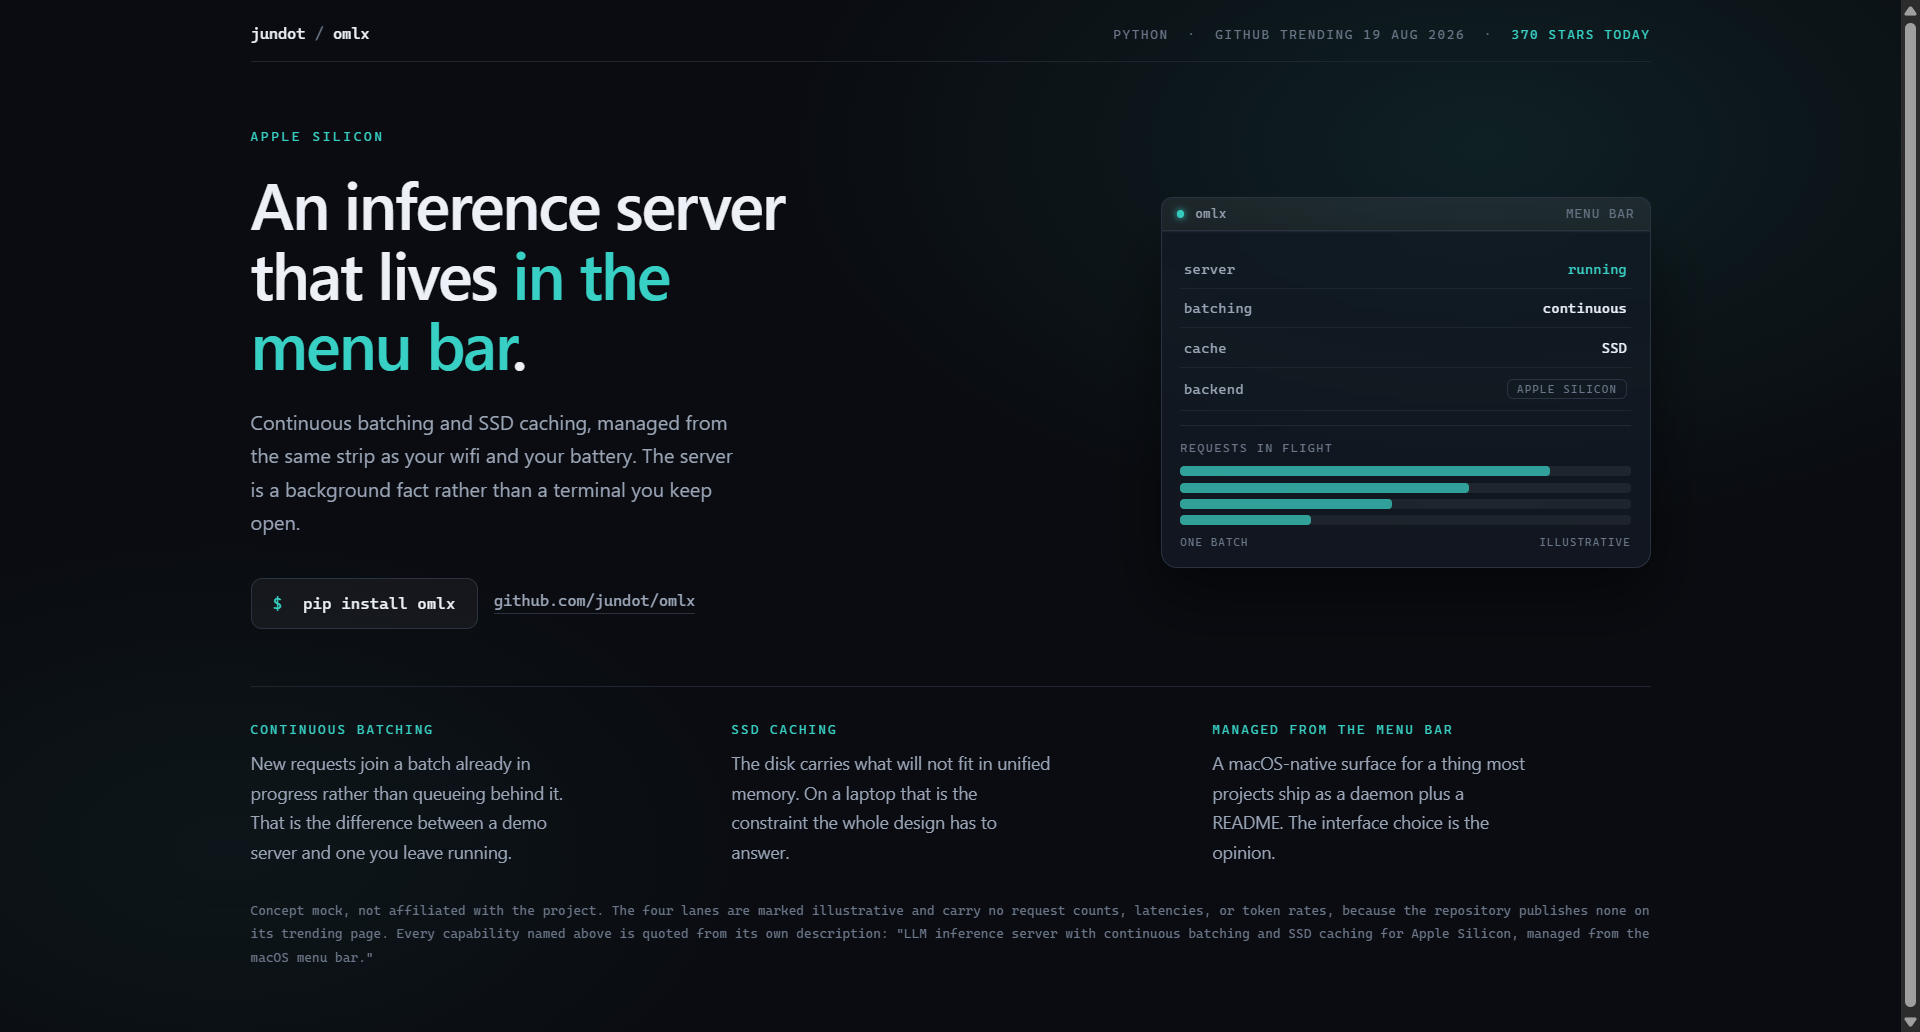Click GITHUB TRENDING 19 AUG 2026 text
1920x1032 pixels.
click(x=1339, y=35)
